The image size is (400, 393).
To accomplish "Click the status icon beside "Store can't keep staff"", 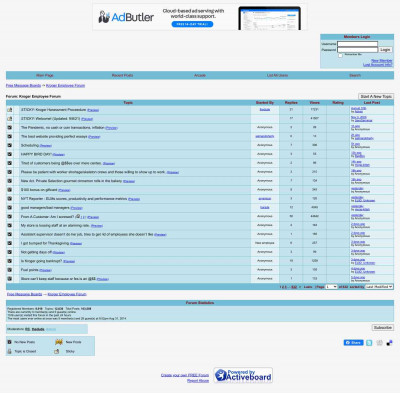I will [9, 279].
